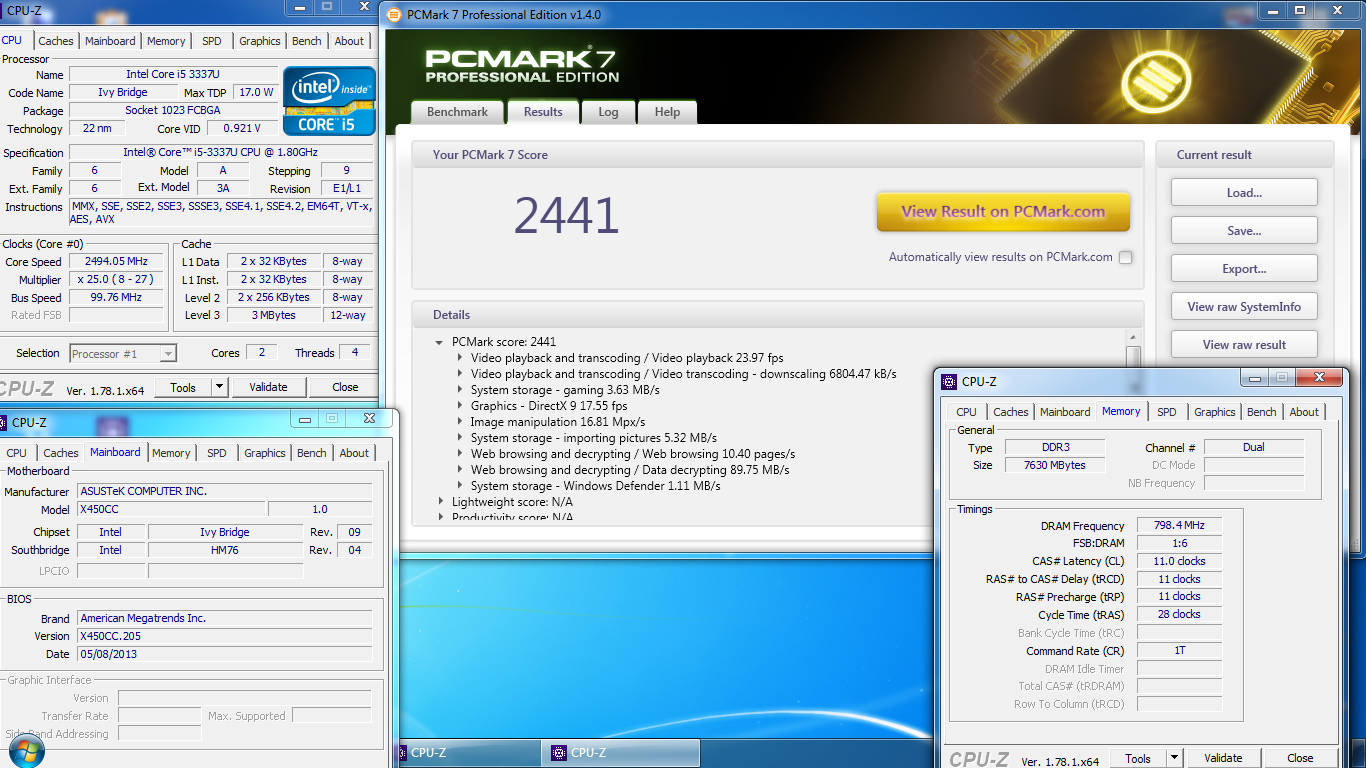
Task: Select the PCMark Benchmark tab
Action: point(457,112)
